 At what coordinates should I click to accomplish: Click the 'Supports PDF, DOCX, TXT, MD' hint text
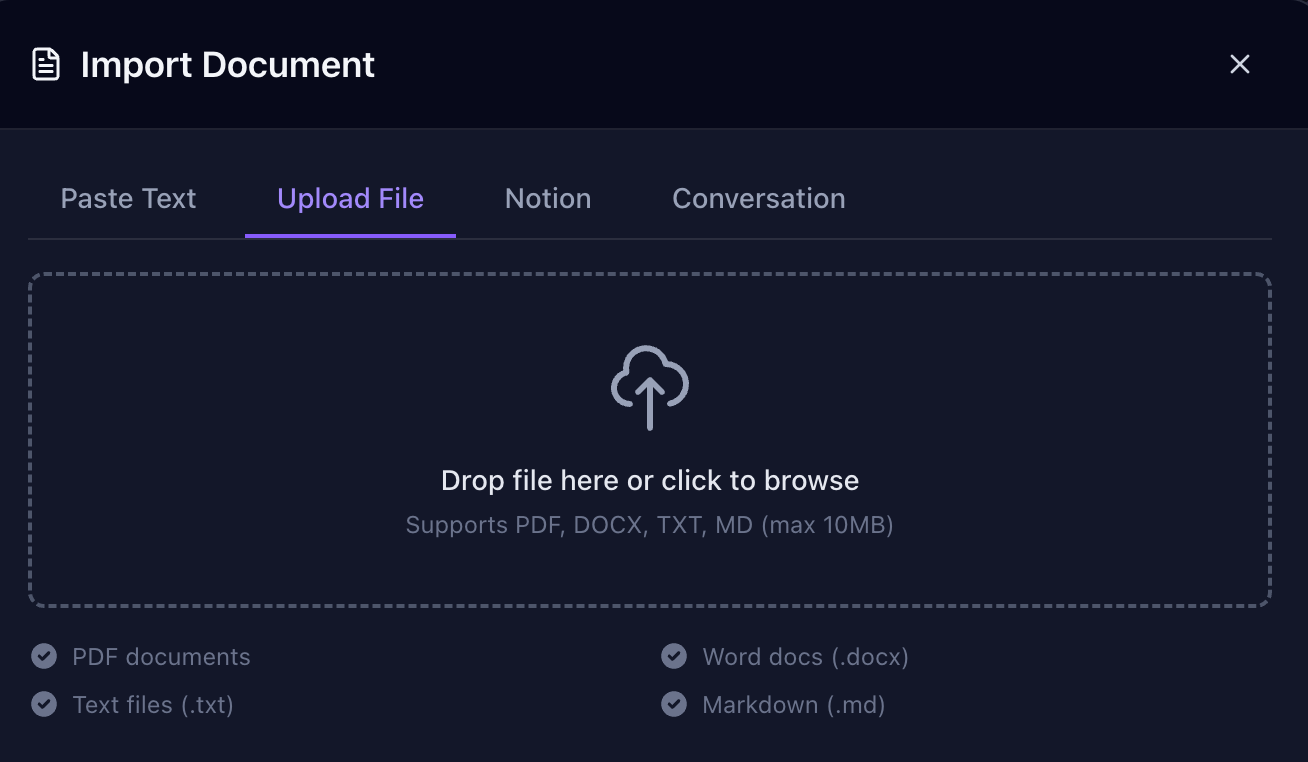(x=650, y=524)
